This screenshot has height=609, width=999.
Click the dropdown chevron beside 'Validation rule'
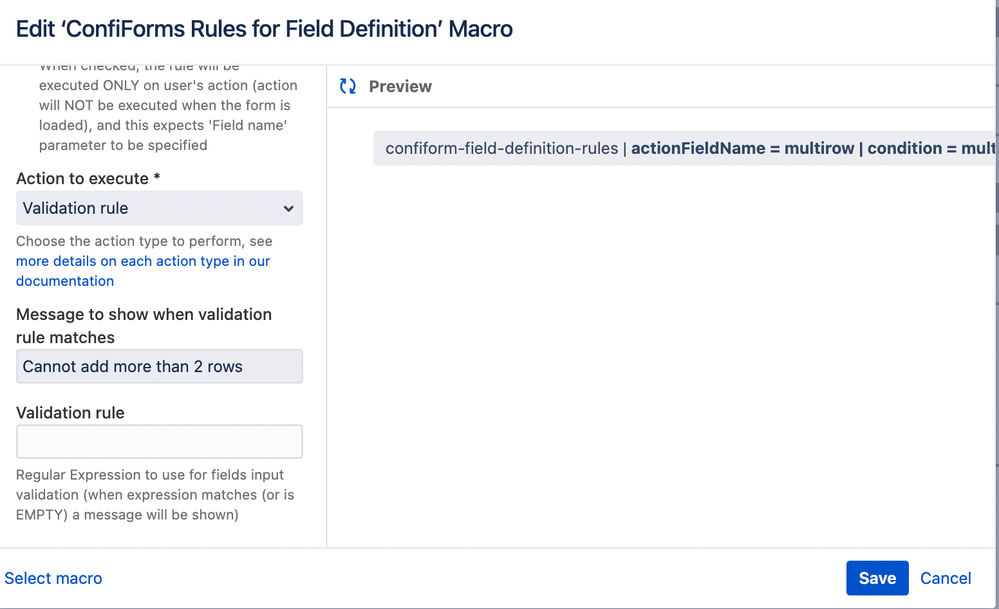pyautogui.click(x=288, y=209)
